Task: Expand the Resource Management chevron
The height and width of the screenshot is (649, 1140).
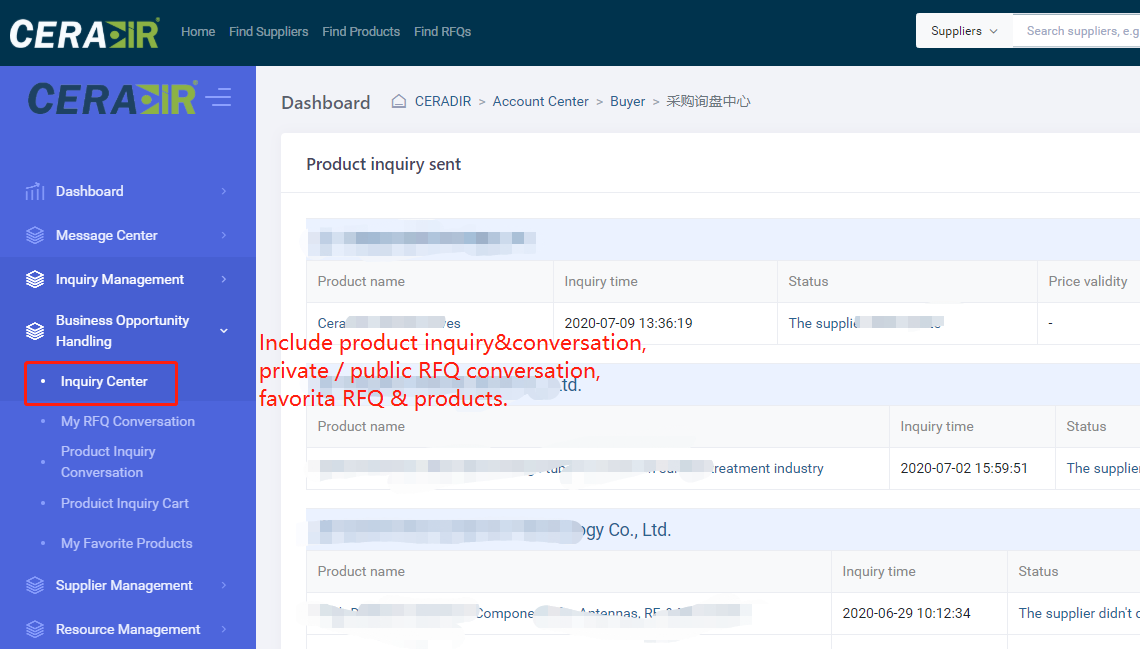Action: tap(224, 629)
